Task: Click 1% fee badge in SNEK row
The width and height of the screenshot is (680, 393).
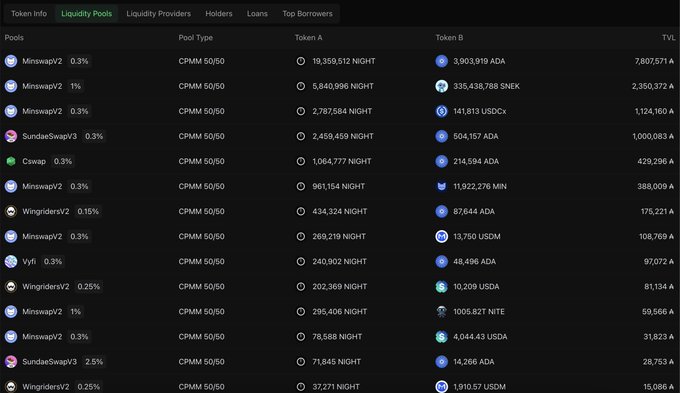Action: pos(75,86)
